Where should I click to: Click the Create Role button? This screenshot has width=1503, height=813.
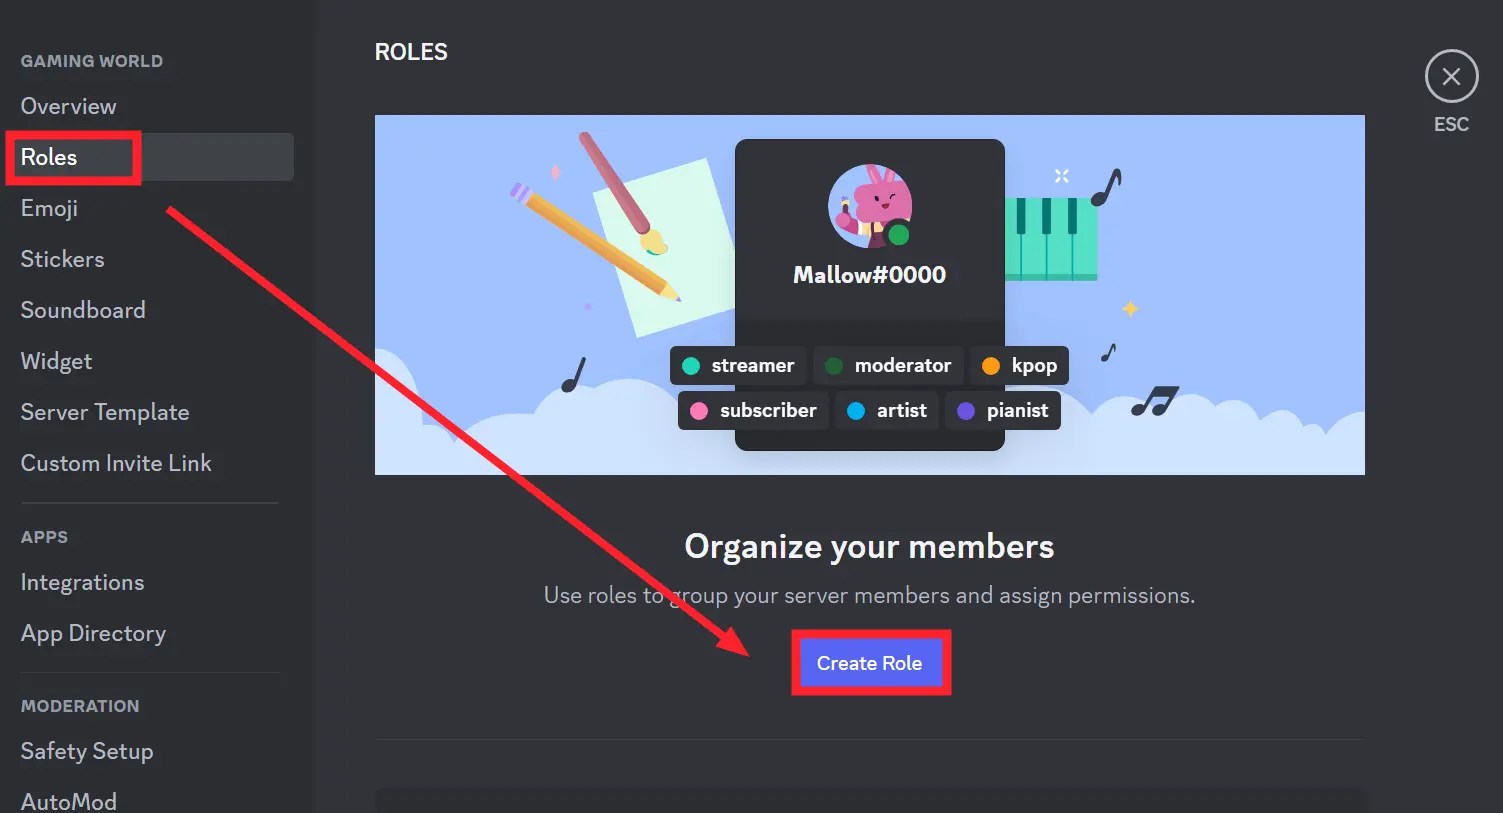pyautogui.click(x=869, y=662)
